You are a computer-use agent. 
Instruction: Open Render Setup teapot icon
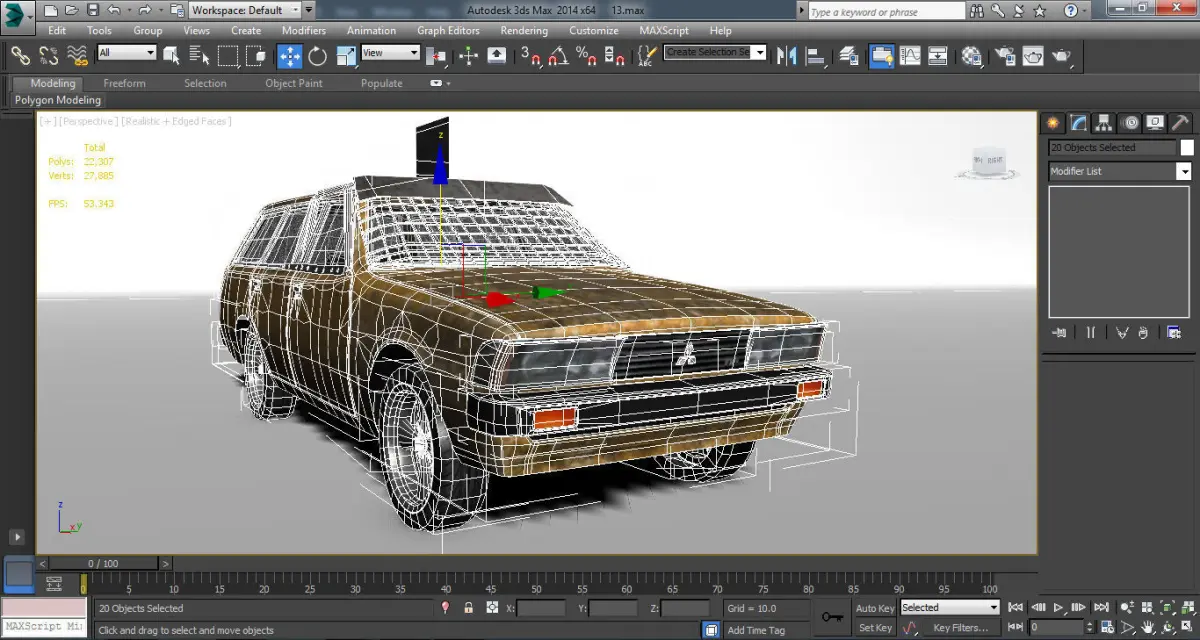(1004, 56)
